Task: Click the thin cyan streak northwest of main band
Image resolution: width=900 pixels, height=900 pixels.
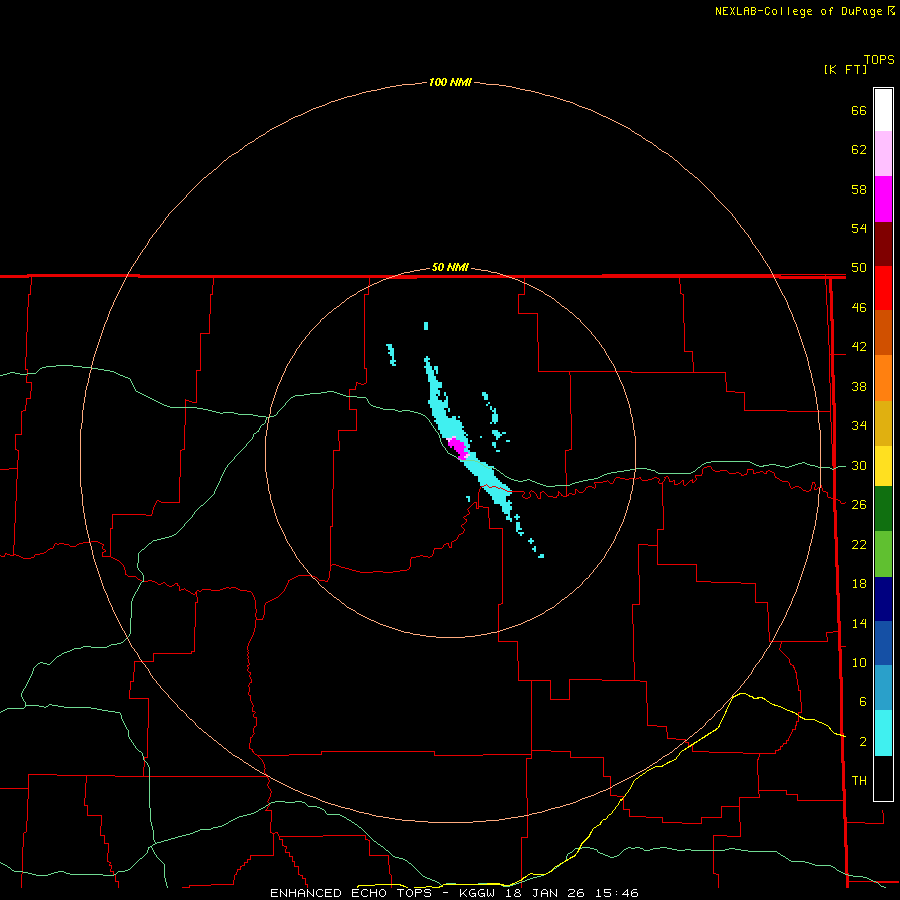Action: (x=391, y=355)
